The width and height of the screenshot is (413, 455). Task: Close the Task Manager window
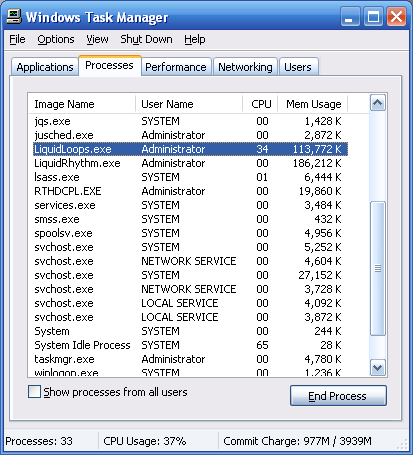[x=396, y=16]
